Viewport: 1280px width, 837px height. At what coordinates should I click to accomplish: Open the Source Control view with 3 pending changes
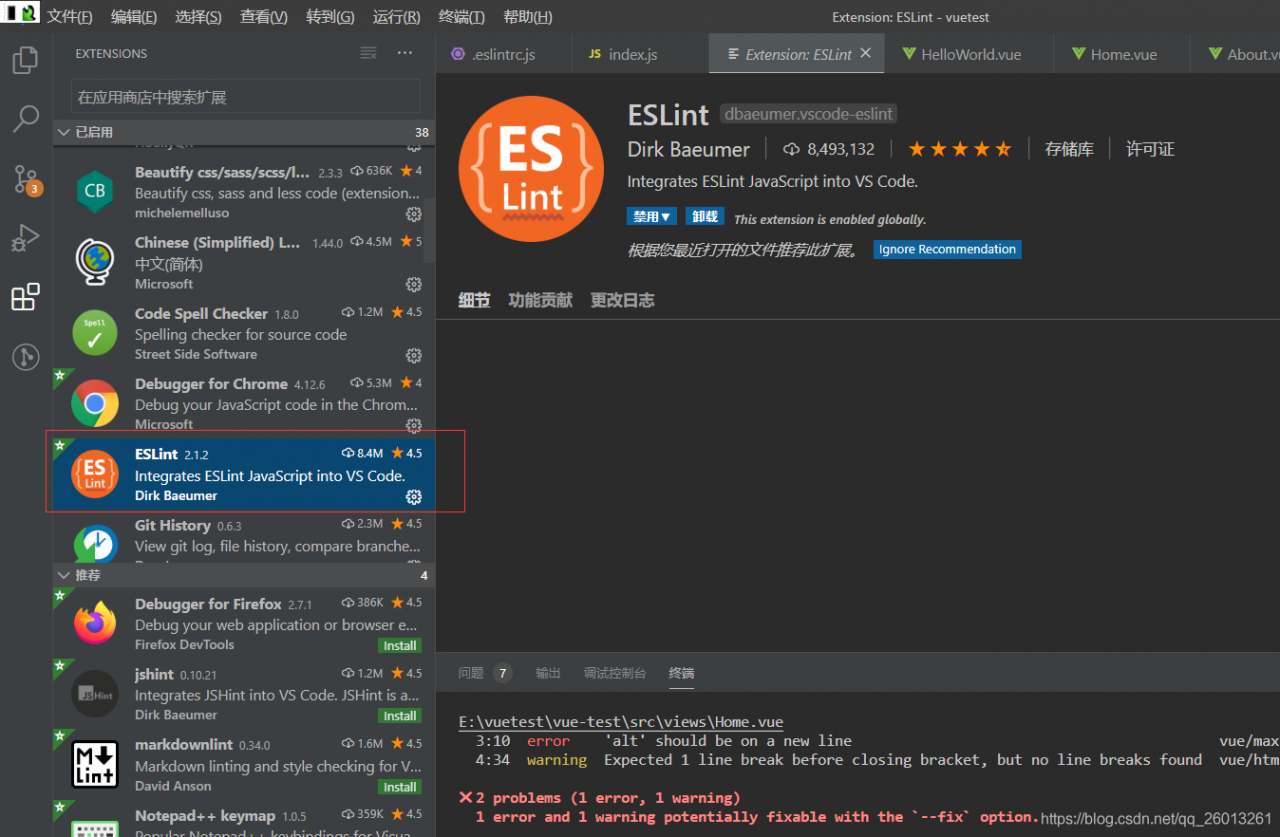tap(25, 178)
